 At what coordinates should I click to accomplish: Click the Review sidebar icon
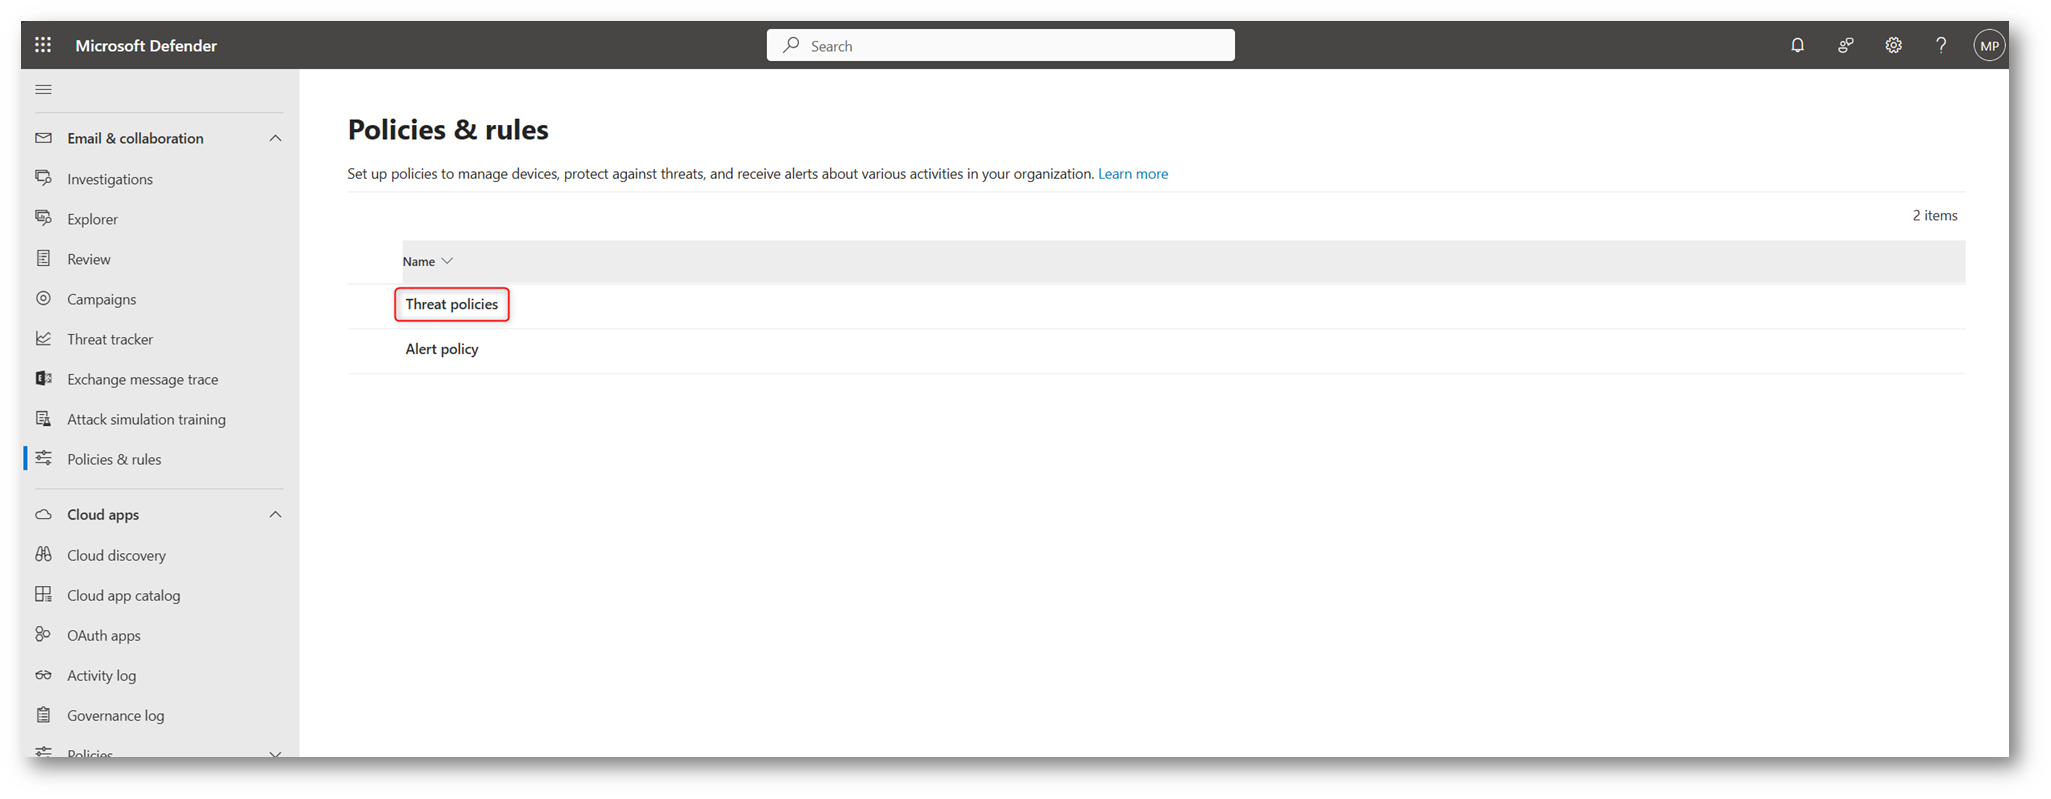43,258
